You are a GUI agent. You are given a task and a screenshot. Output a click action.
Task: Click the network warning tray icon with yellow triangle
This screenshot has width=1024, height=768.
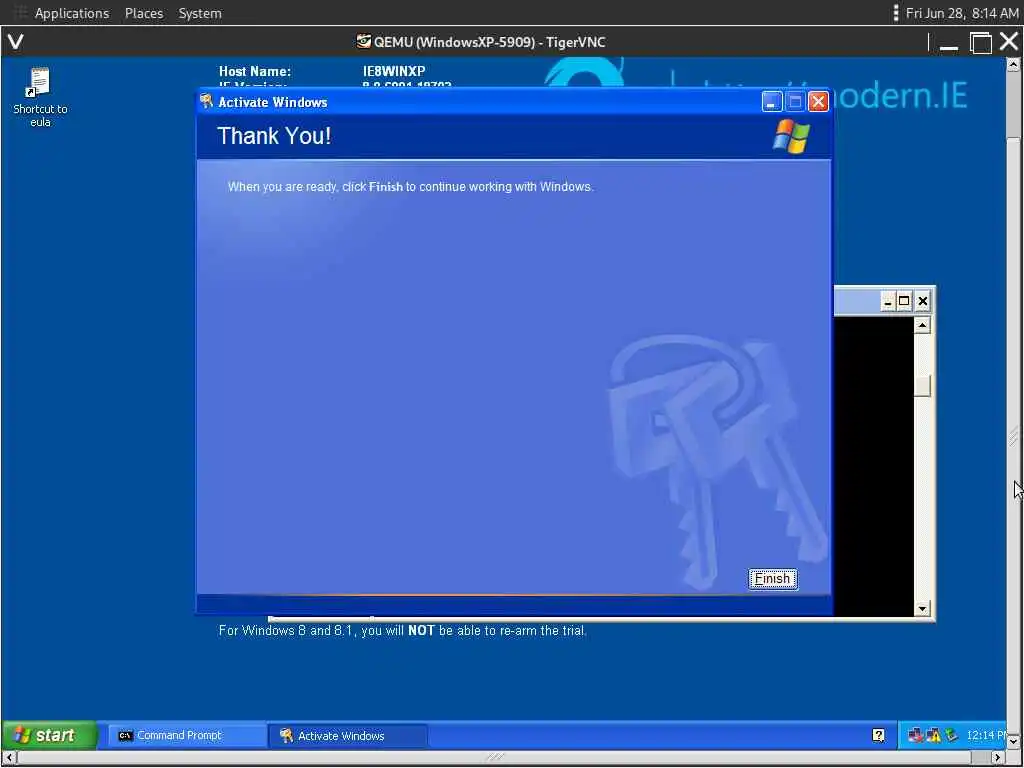pos(933,735)
